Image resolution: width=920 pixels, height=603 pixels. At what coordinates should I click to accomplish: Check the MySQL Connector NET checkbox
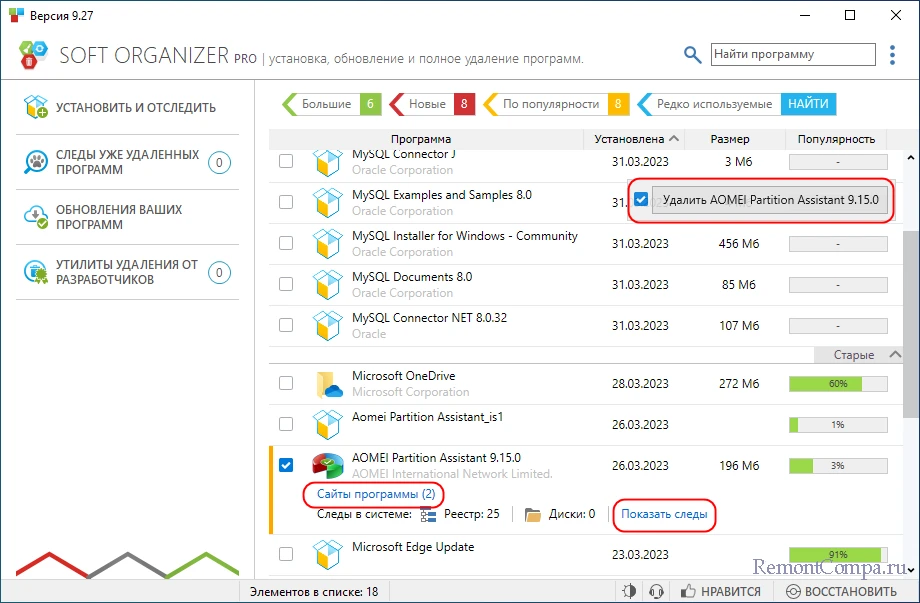click(x=286, y=326)
